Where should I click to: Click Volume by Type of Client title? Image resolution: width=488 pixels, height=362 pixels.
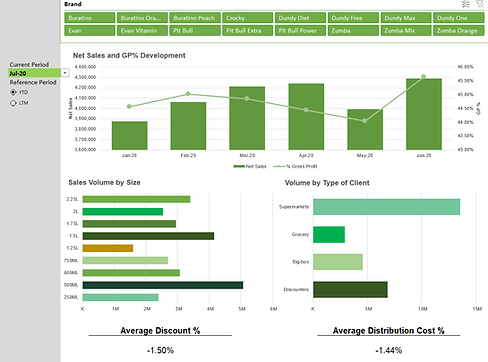click(327, 183)
